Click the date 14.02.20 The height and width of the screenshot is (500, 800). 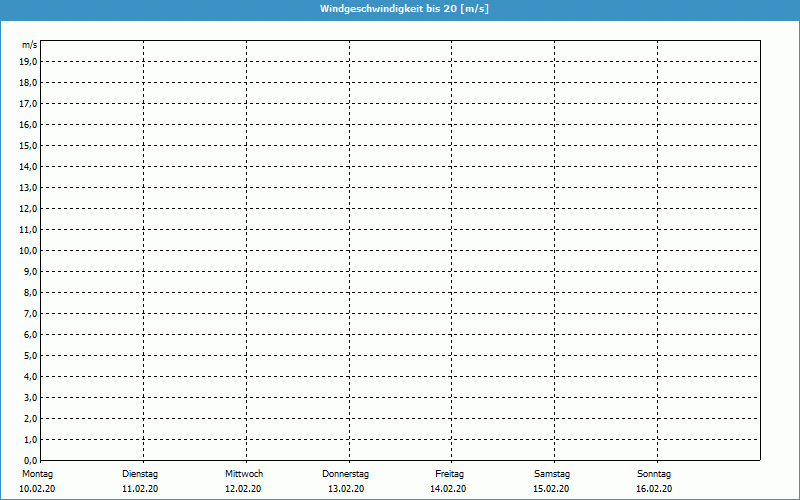(448, 489)
